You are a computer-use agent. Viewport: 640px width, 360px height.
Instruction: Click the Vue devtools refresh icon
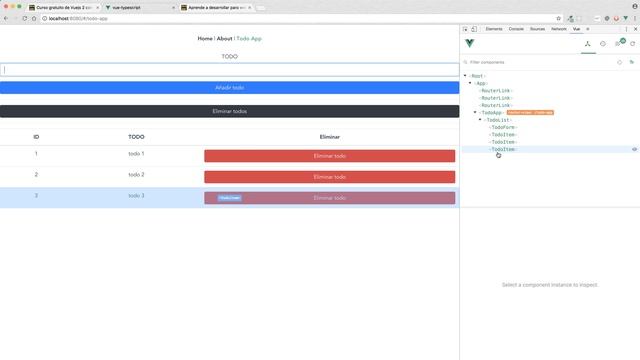point(633,44)
